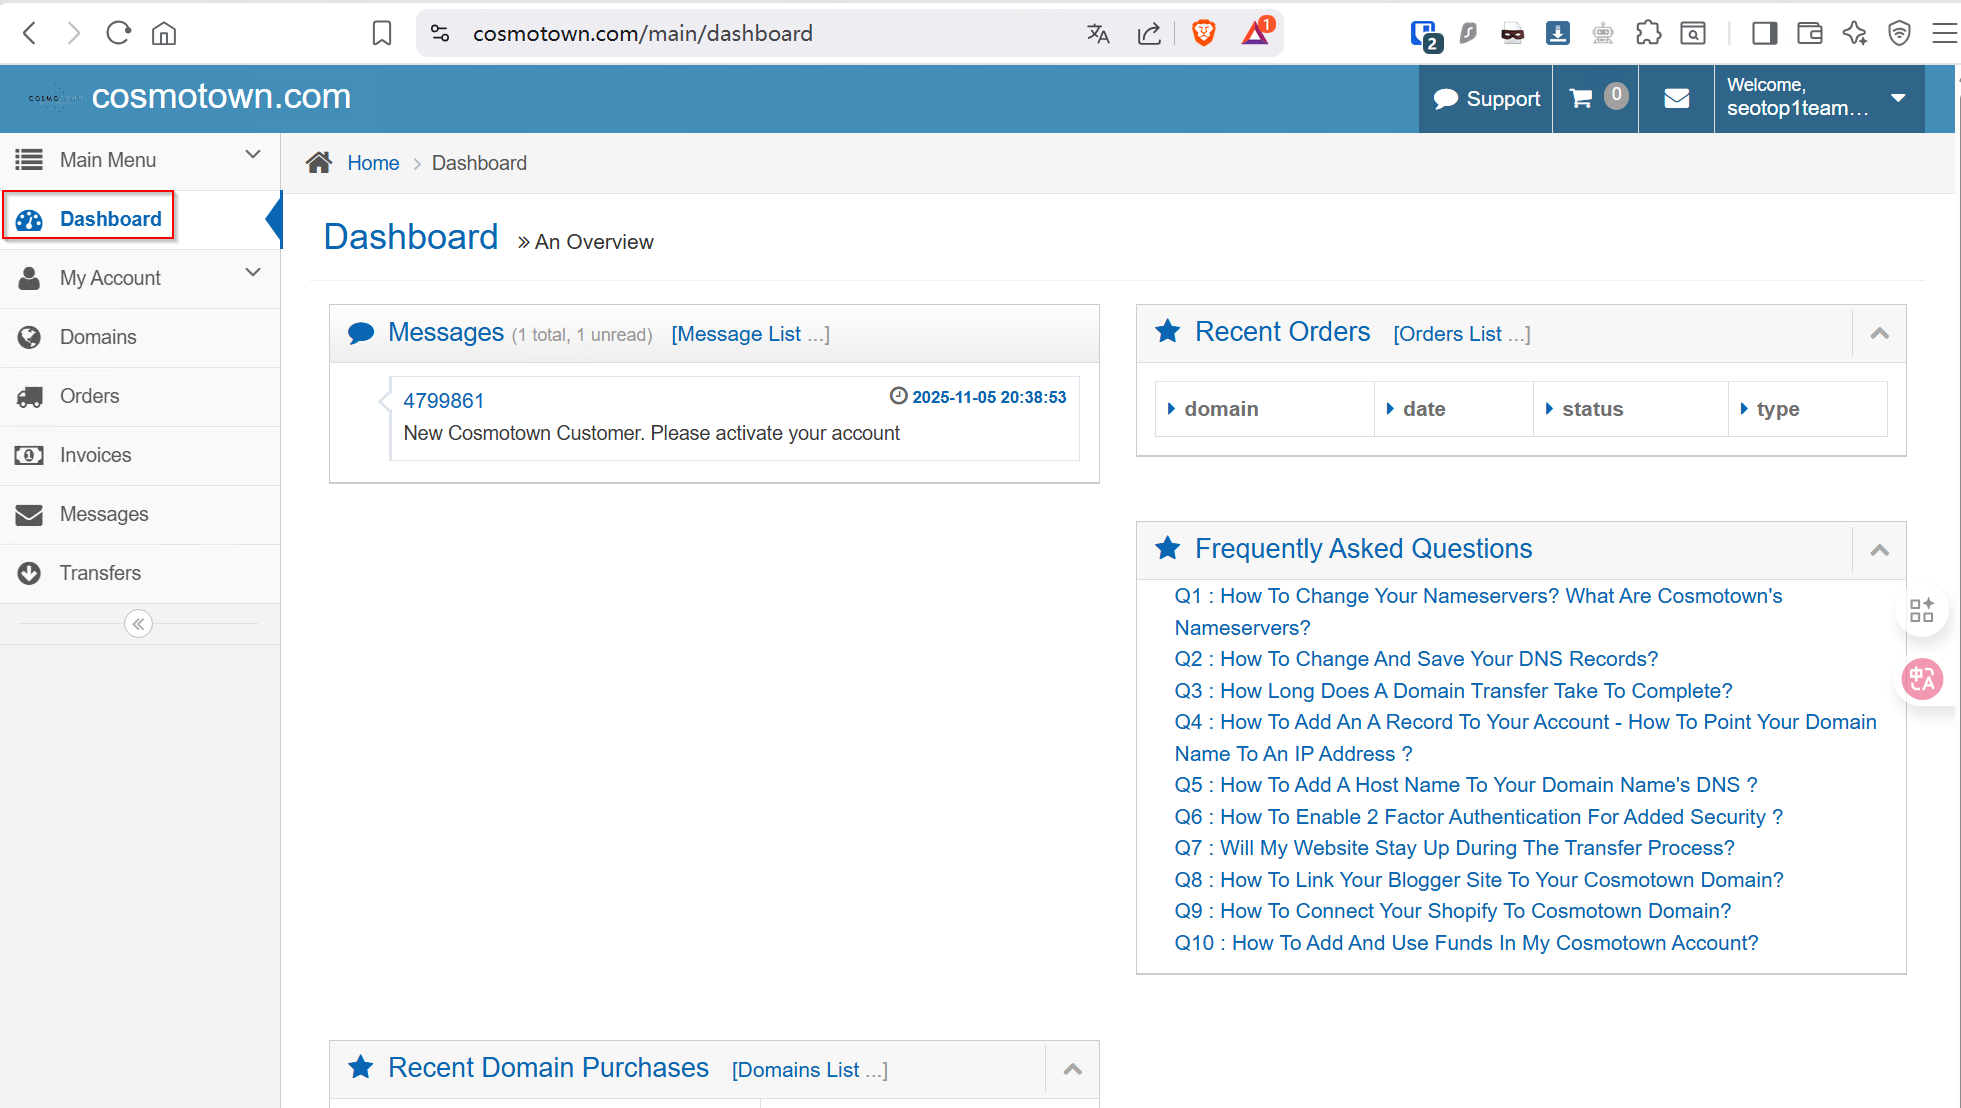Image resolution: width=1961 pixels, height=1108 pixels.
Task: Click the pink translate floating button
Action: point(1922,679)
